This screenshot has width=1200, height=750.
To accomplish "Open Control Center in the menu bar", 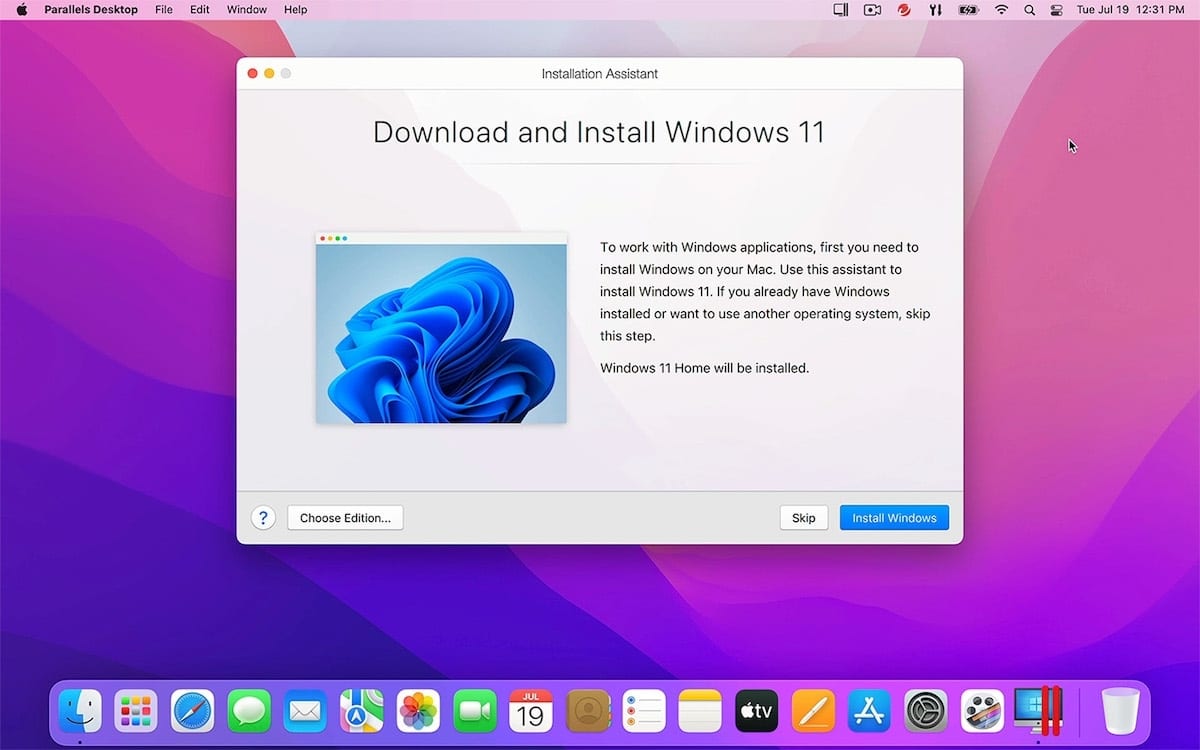I will coord(1057,10).
